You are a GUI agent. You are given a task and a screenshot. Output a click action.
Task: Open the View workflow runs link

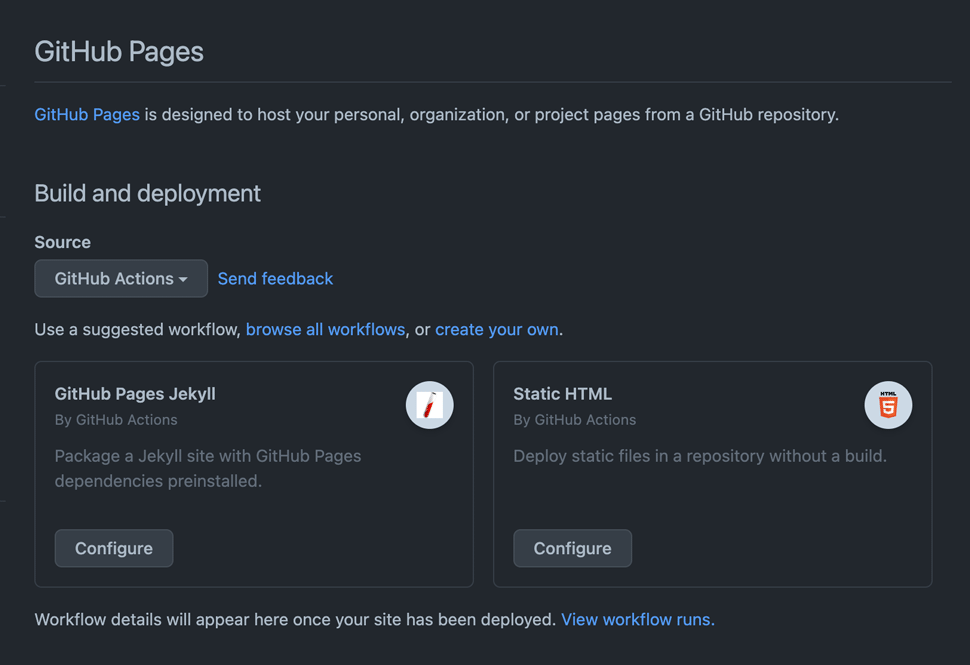tap(638, 619)
